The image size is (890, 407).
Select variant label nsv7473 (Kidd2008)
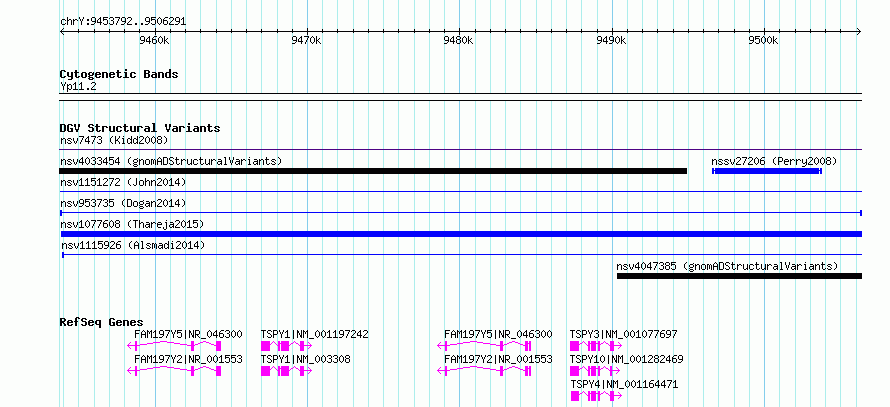tap(114, 140)
